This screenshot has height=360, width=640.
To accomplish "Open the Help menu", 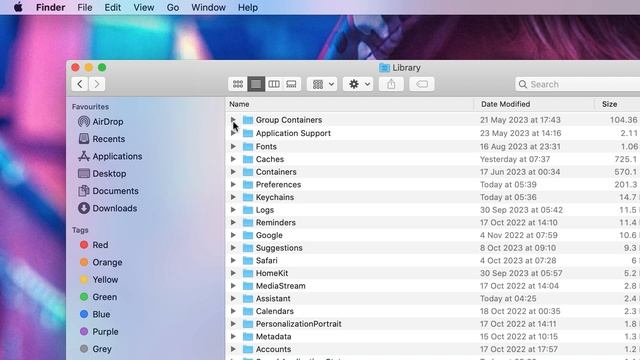I will (248, 7).
